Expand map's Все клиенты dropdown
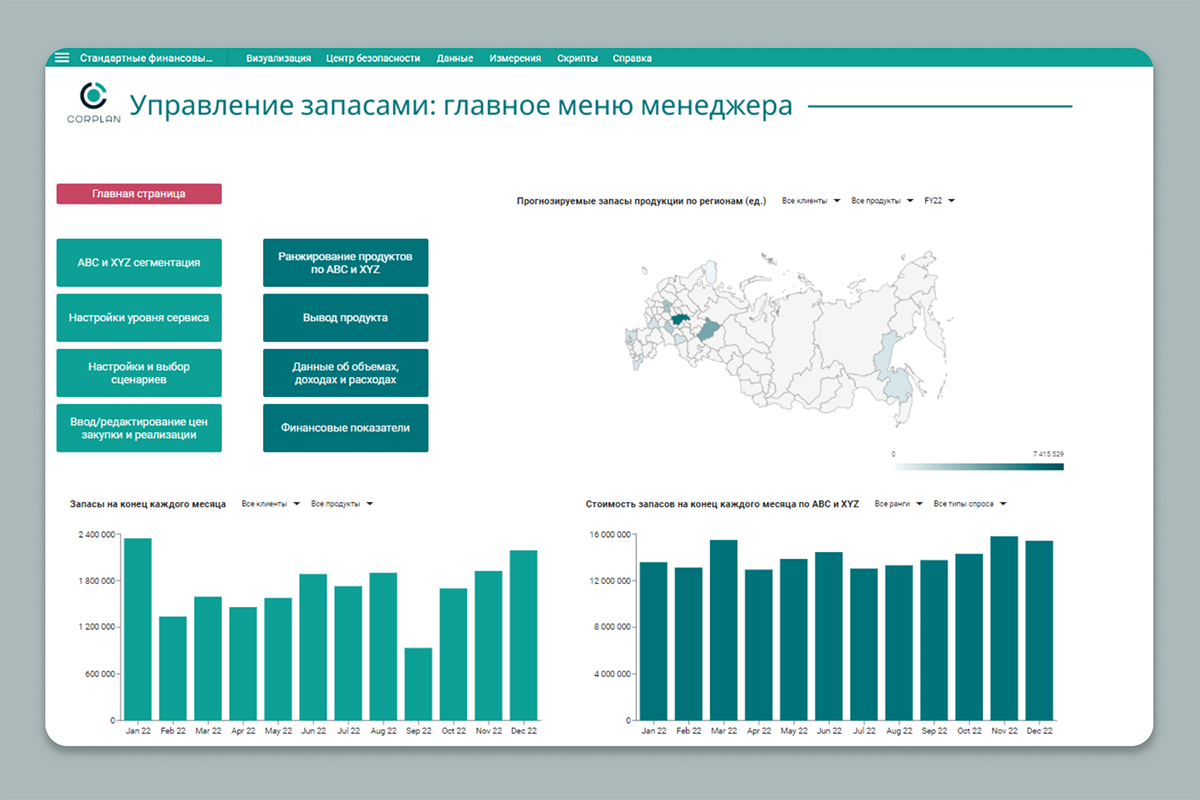 click(810, 201)
